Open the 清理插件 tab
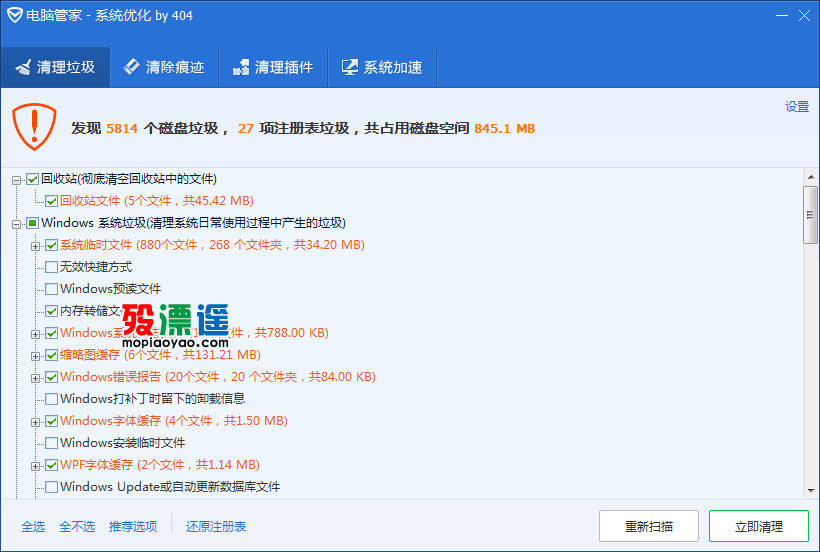820x552 pixels. 273,67
